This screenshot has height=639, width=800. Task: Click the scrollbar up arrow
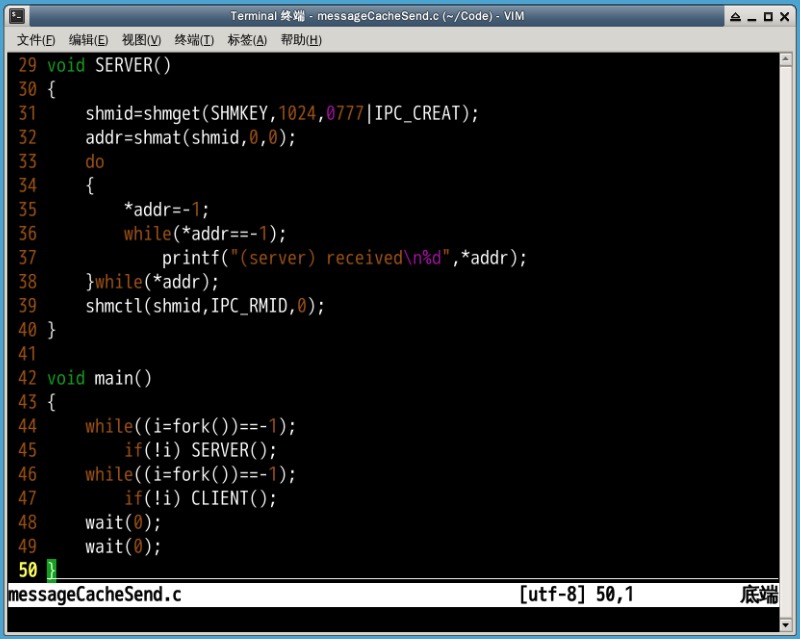(786, 59)
